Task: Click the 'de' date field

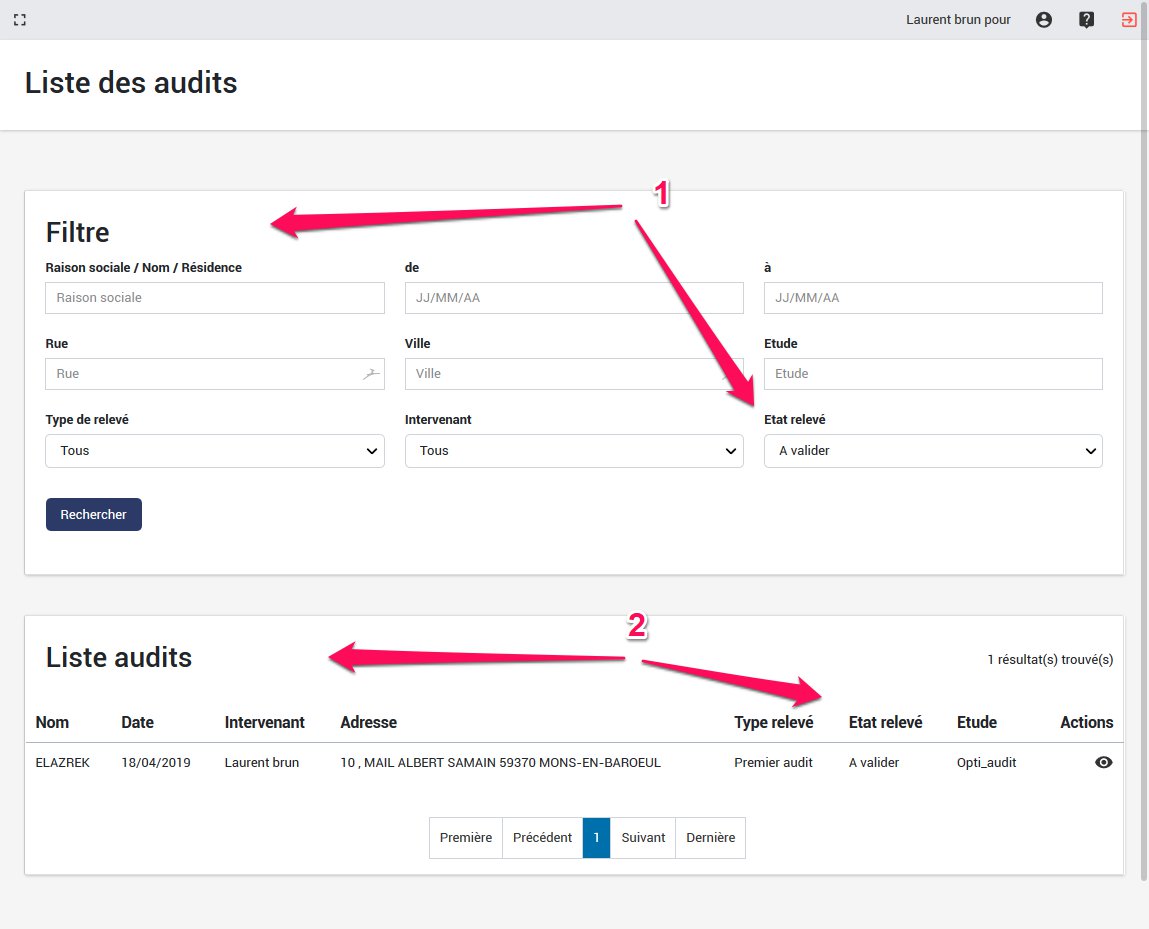Action: point(573,297)
